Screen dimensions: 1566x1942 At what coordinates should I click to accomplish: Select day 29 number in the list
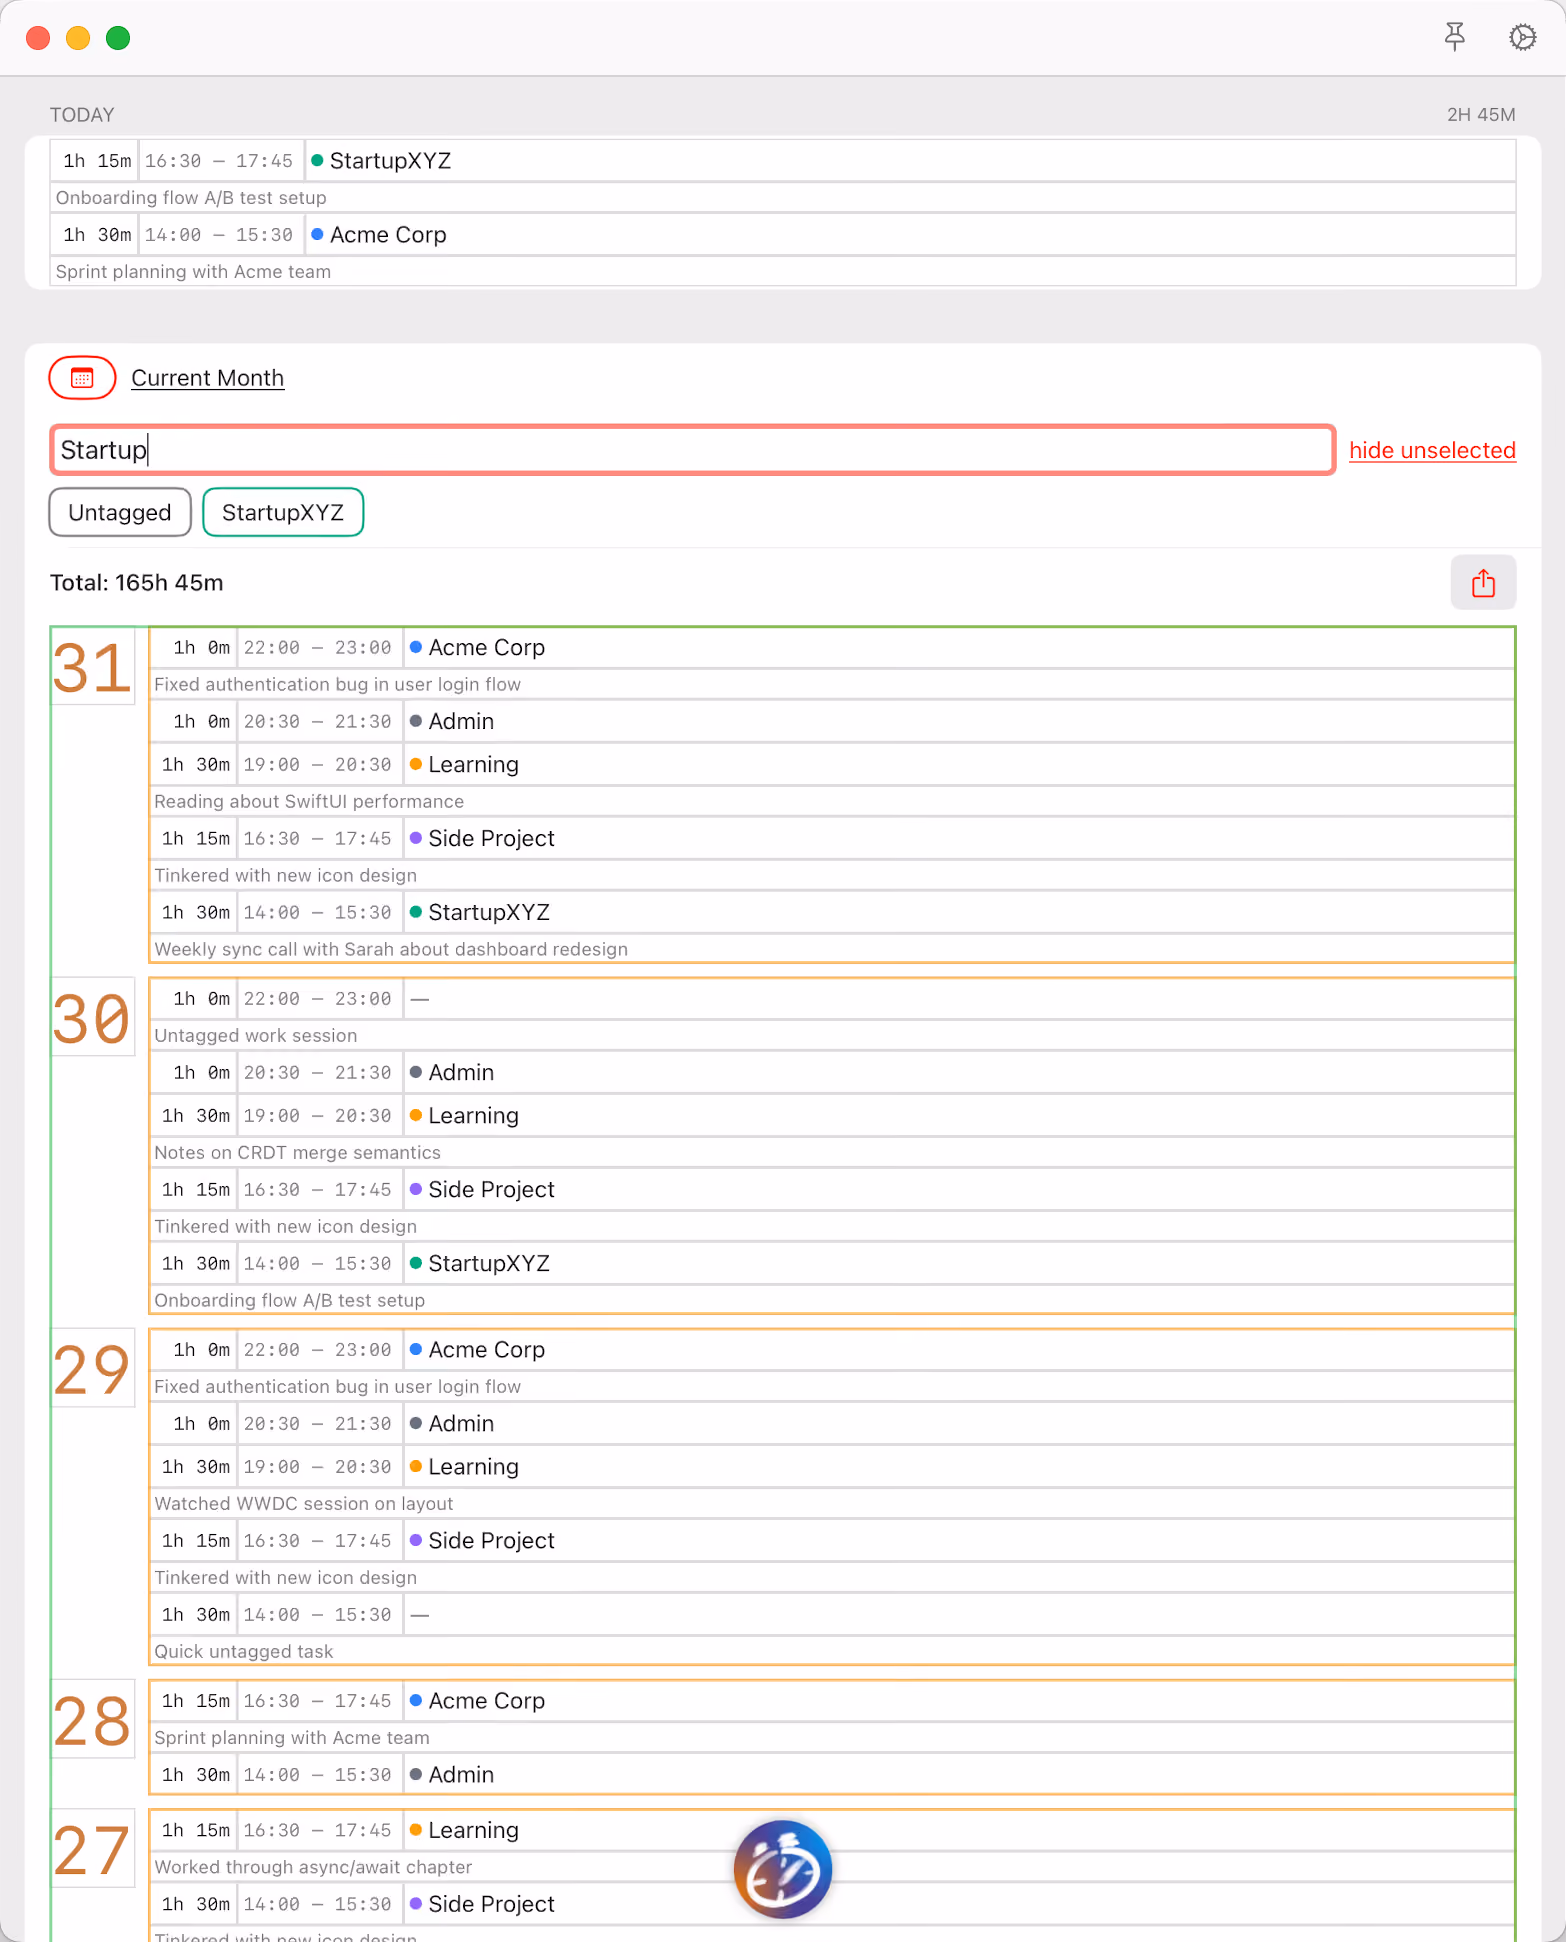(92, 1369)
